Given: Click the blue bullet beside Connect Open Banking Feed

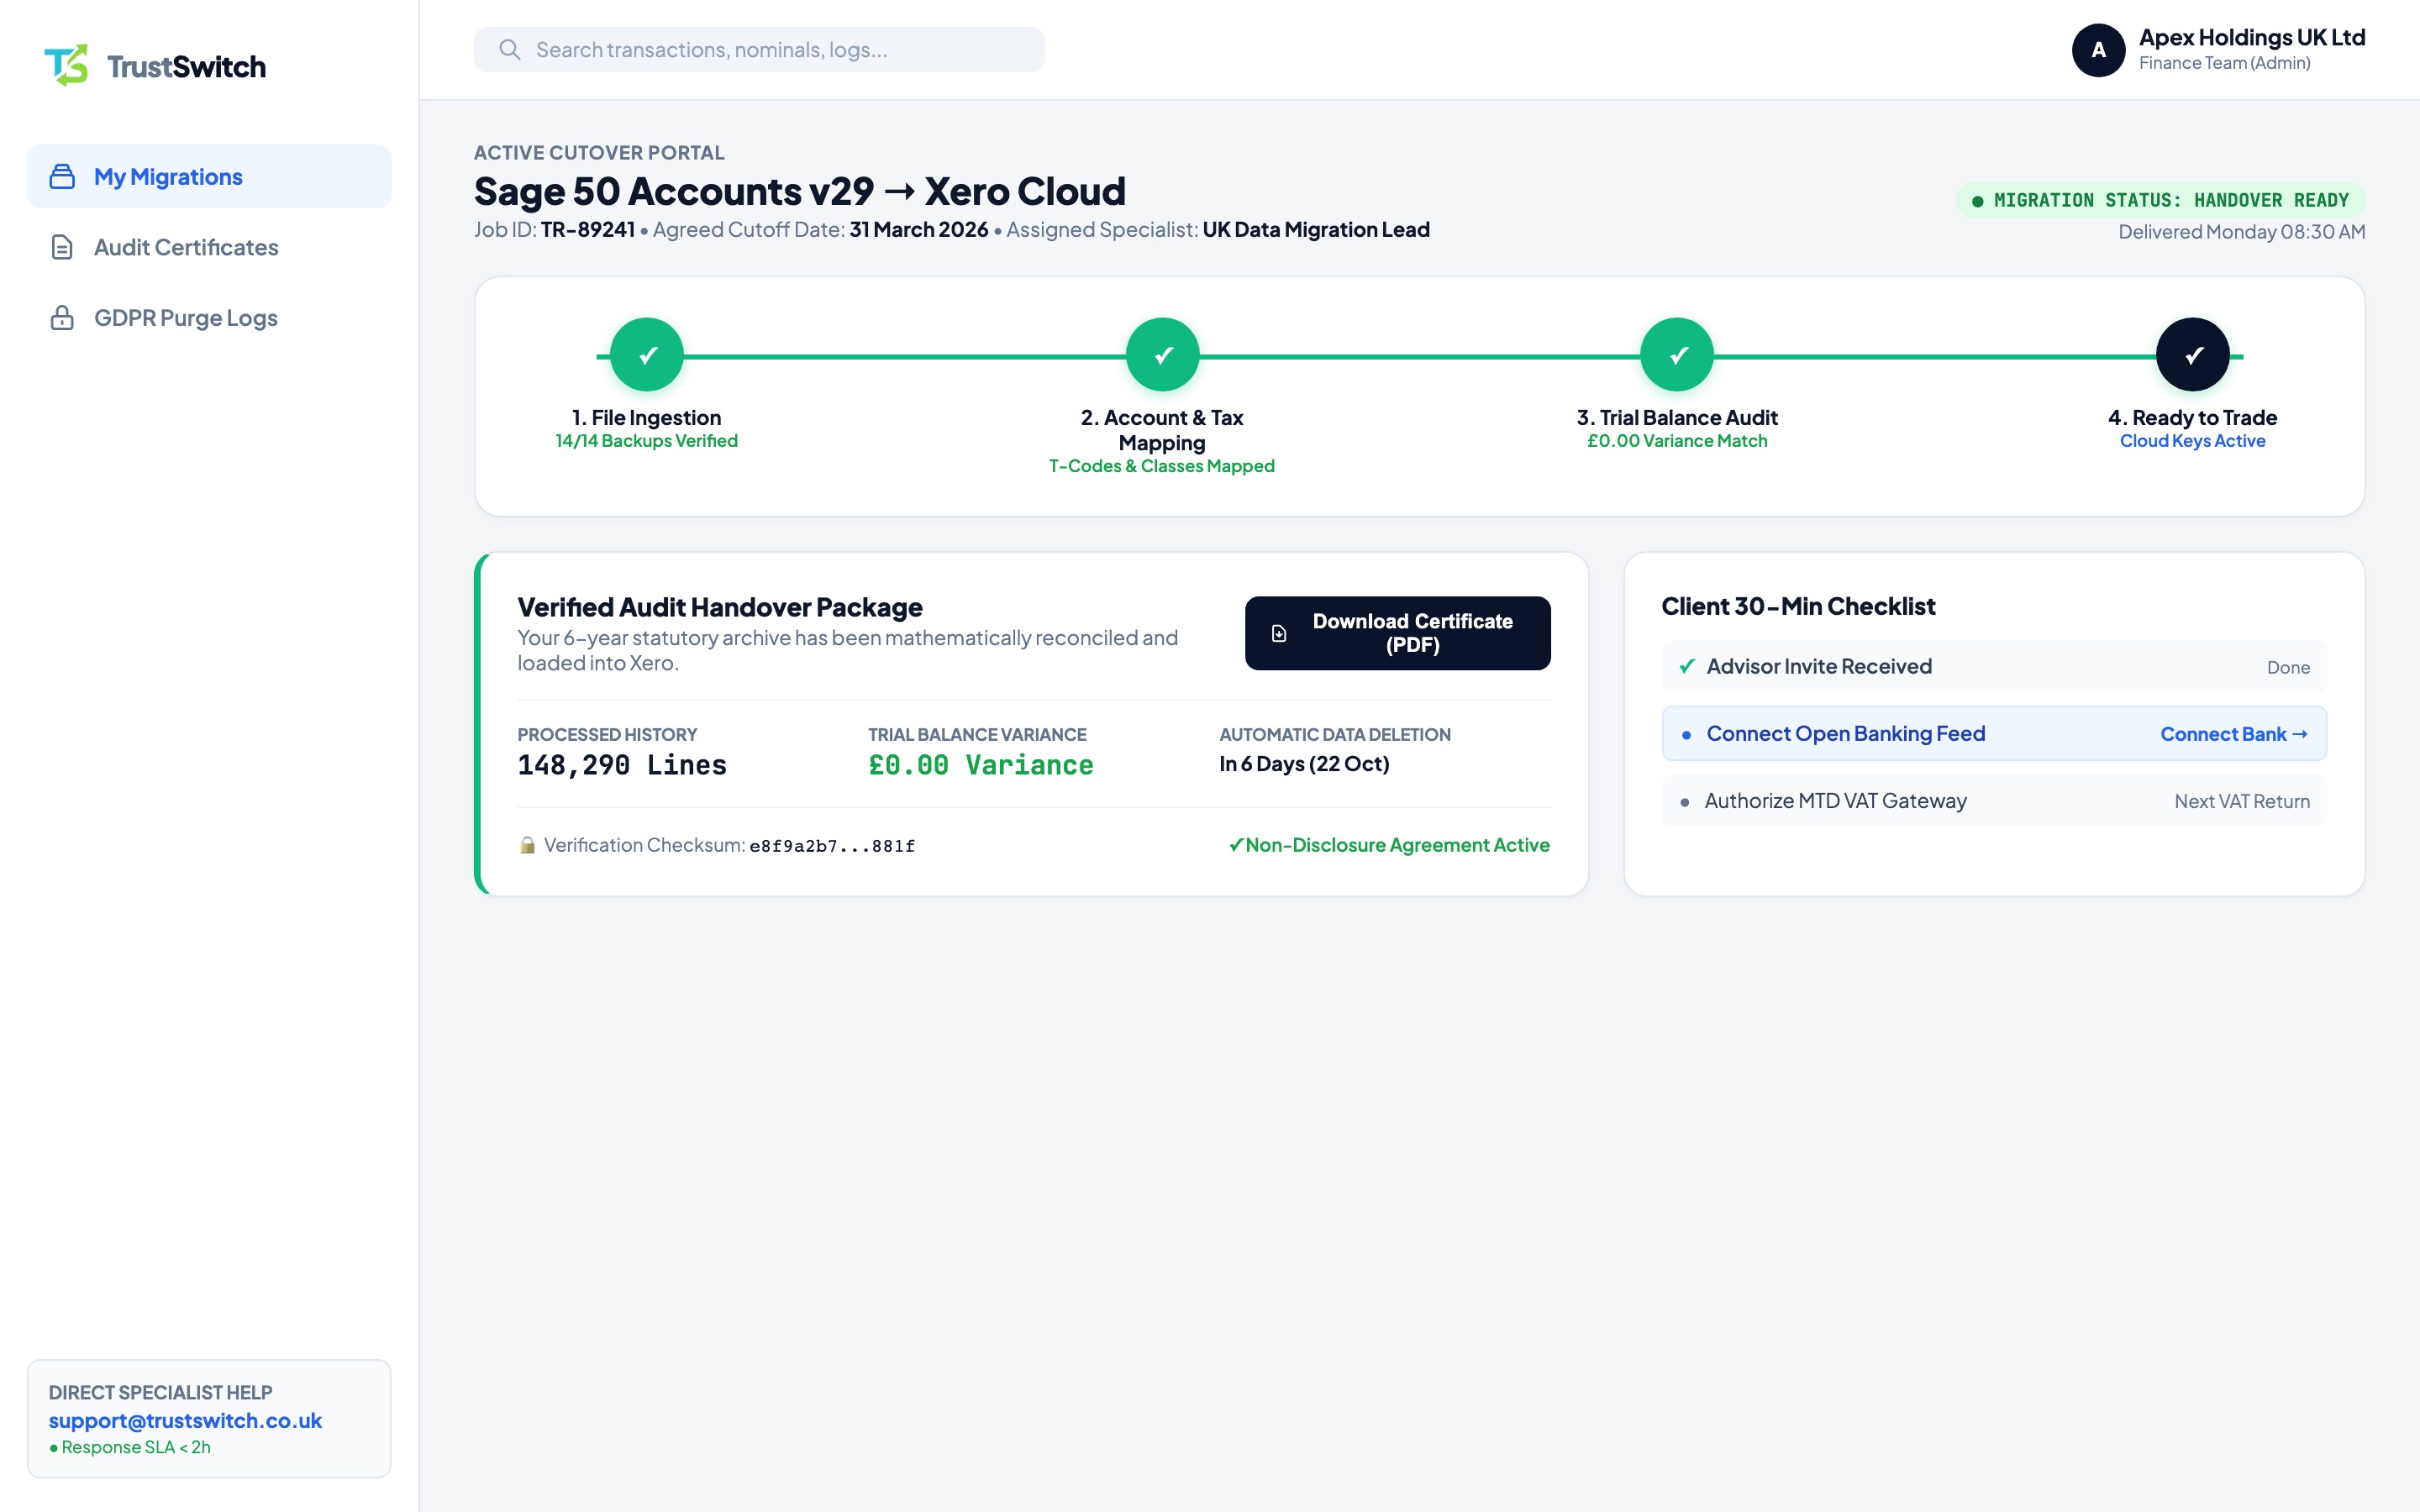Looking at the screenshot, I should coord(1686,735).
